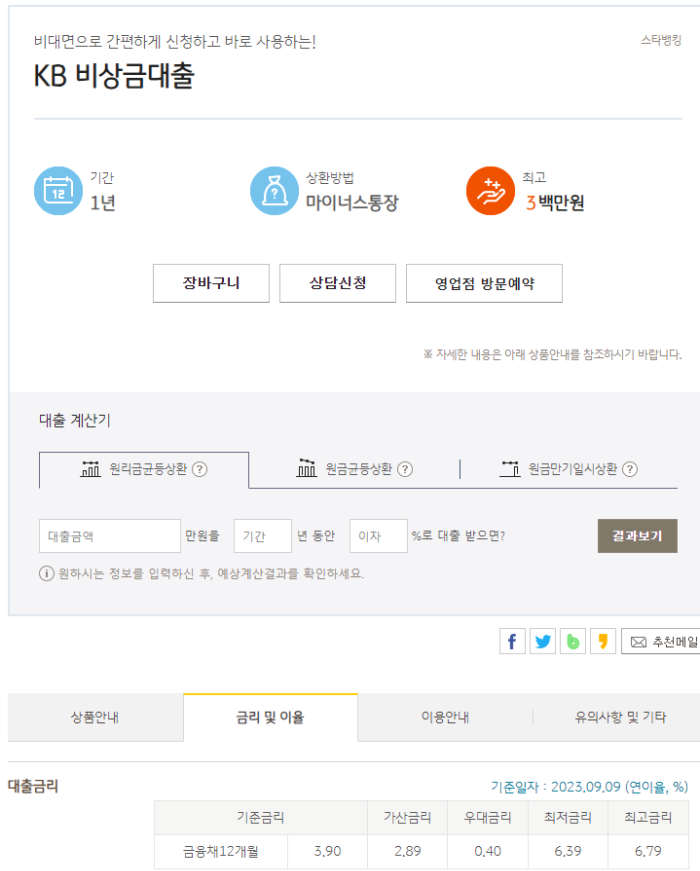Viewport: 700px width, 871px height.
Task: Select 원금만기일시상환 calculator tab
Action: click(569, 470)
